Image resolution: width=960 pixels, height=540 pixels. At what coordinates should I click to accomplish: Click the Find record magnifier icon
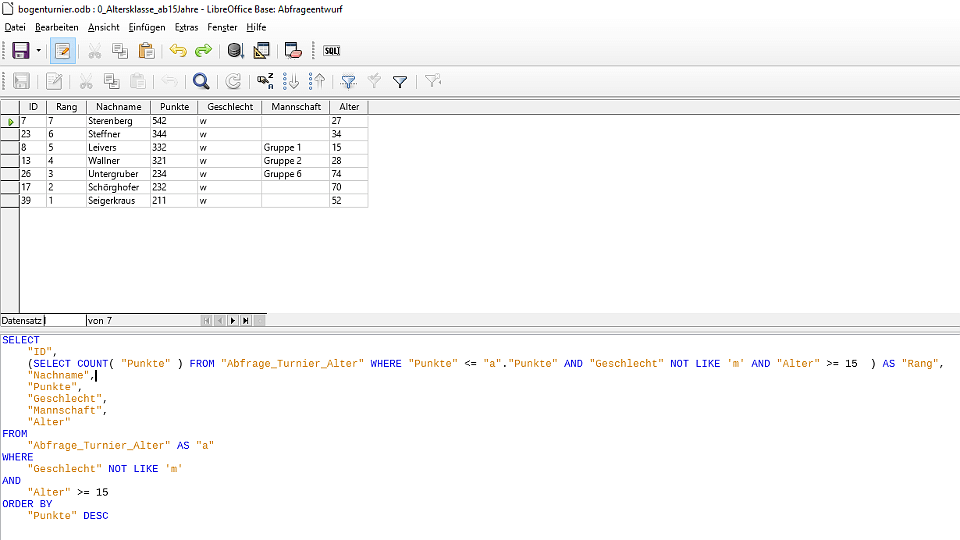click(x=201, y=82)
